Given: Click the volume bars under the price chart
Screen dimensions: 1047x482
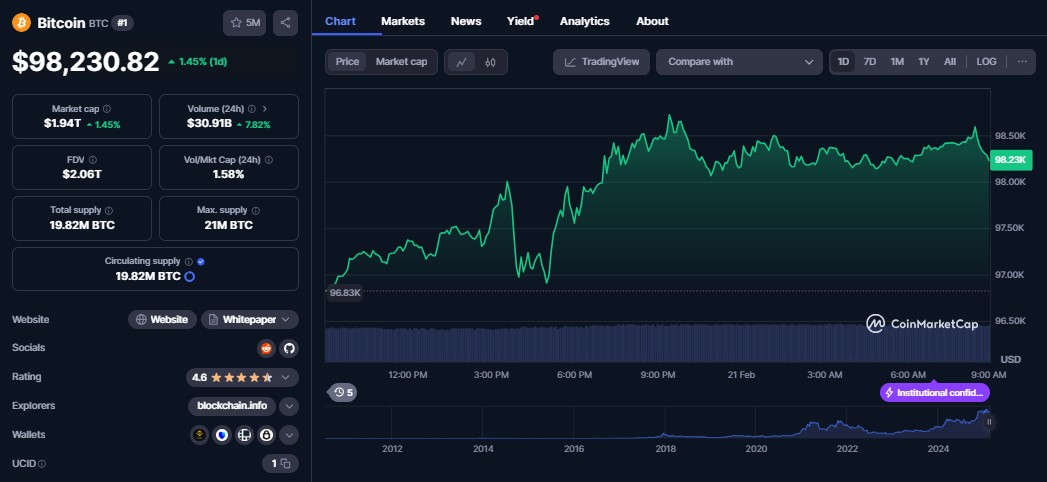Looking at the screenshot, I should click(x=657, y=344).
